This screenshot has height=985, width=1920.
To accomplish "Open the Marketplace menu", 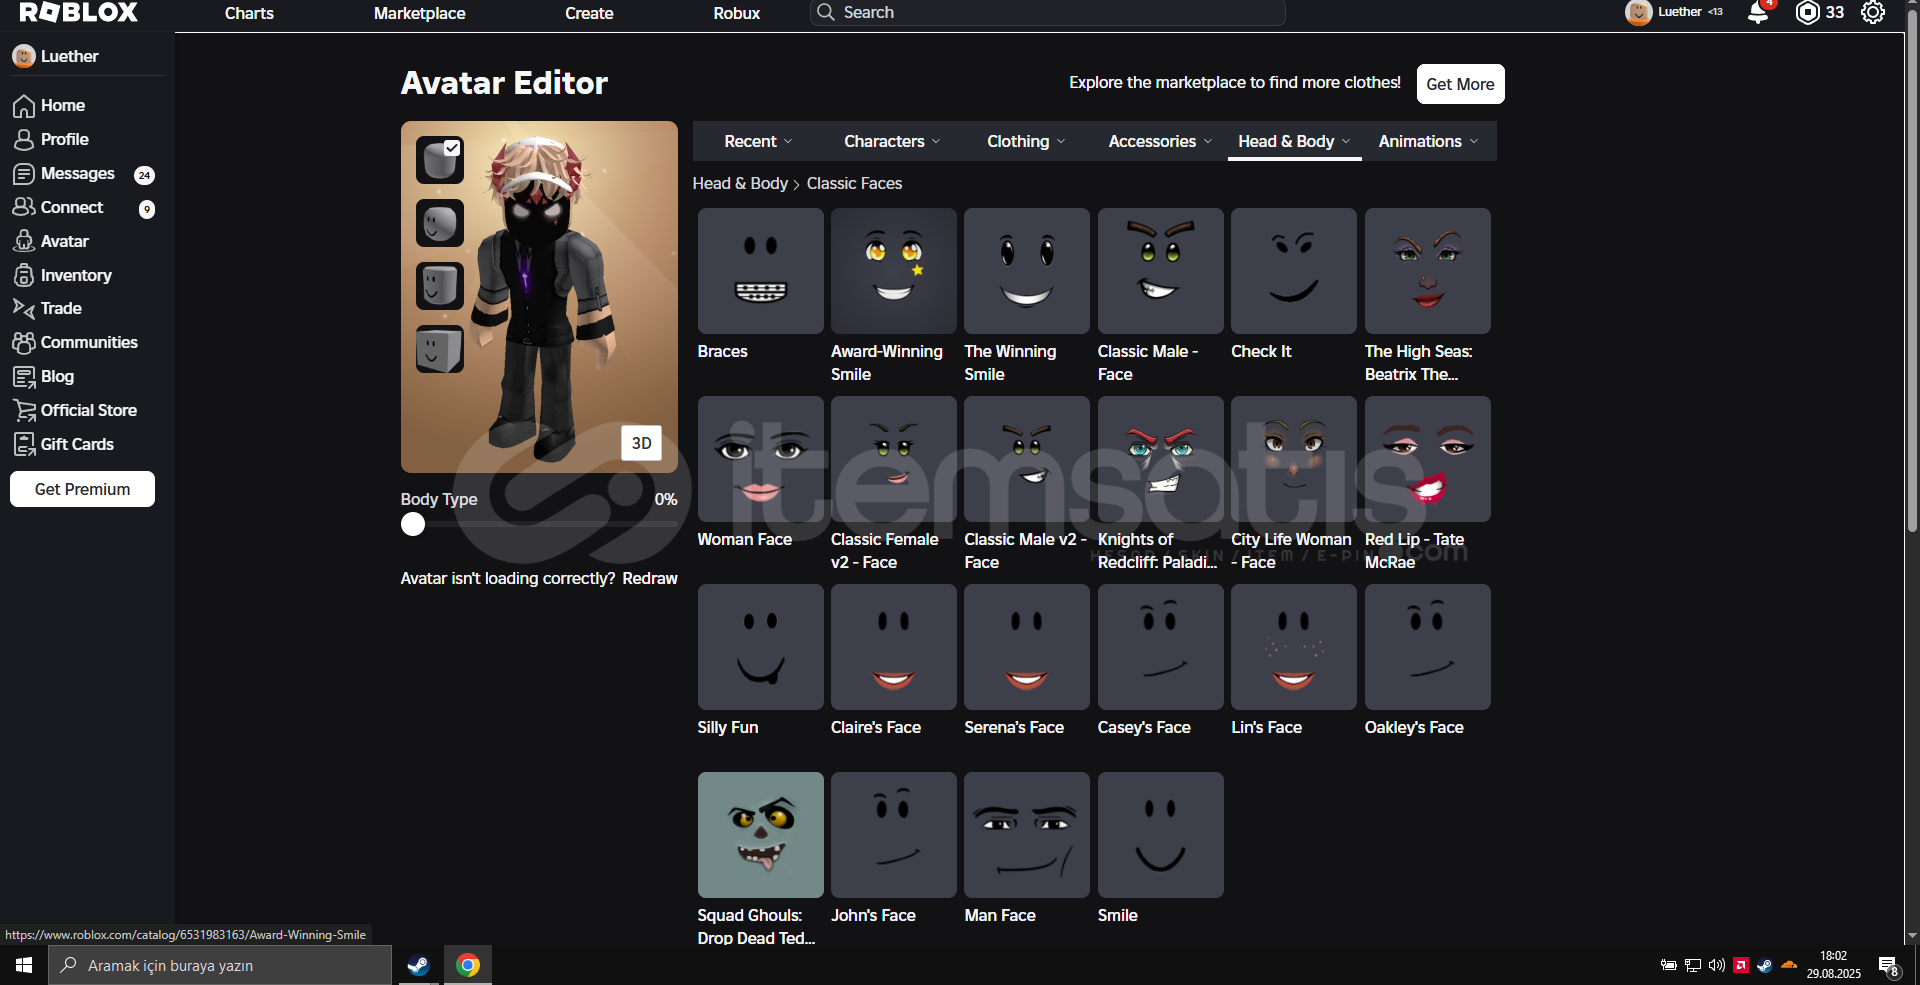I will 419,13.
